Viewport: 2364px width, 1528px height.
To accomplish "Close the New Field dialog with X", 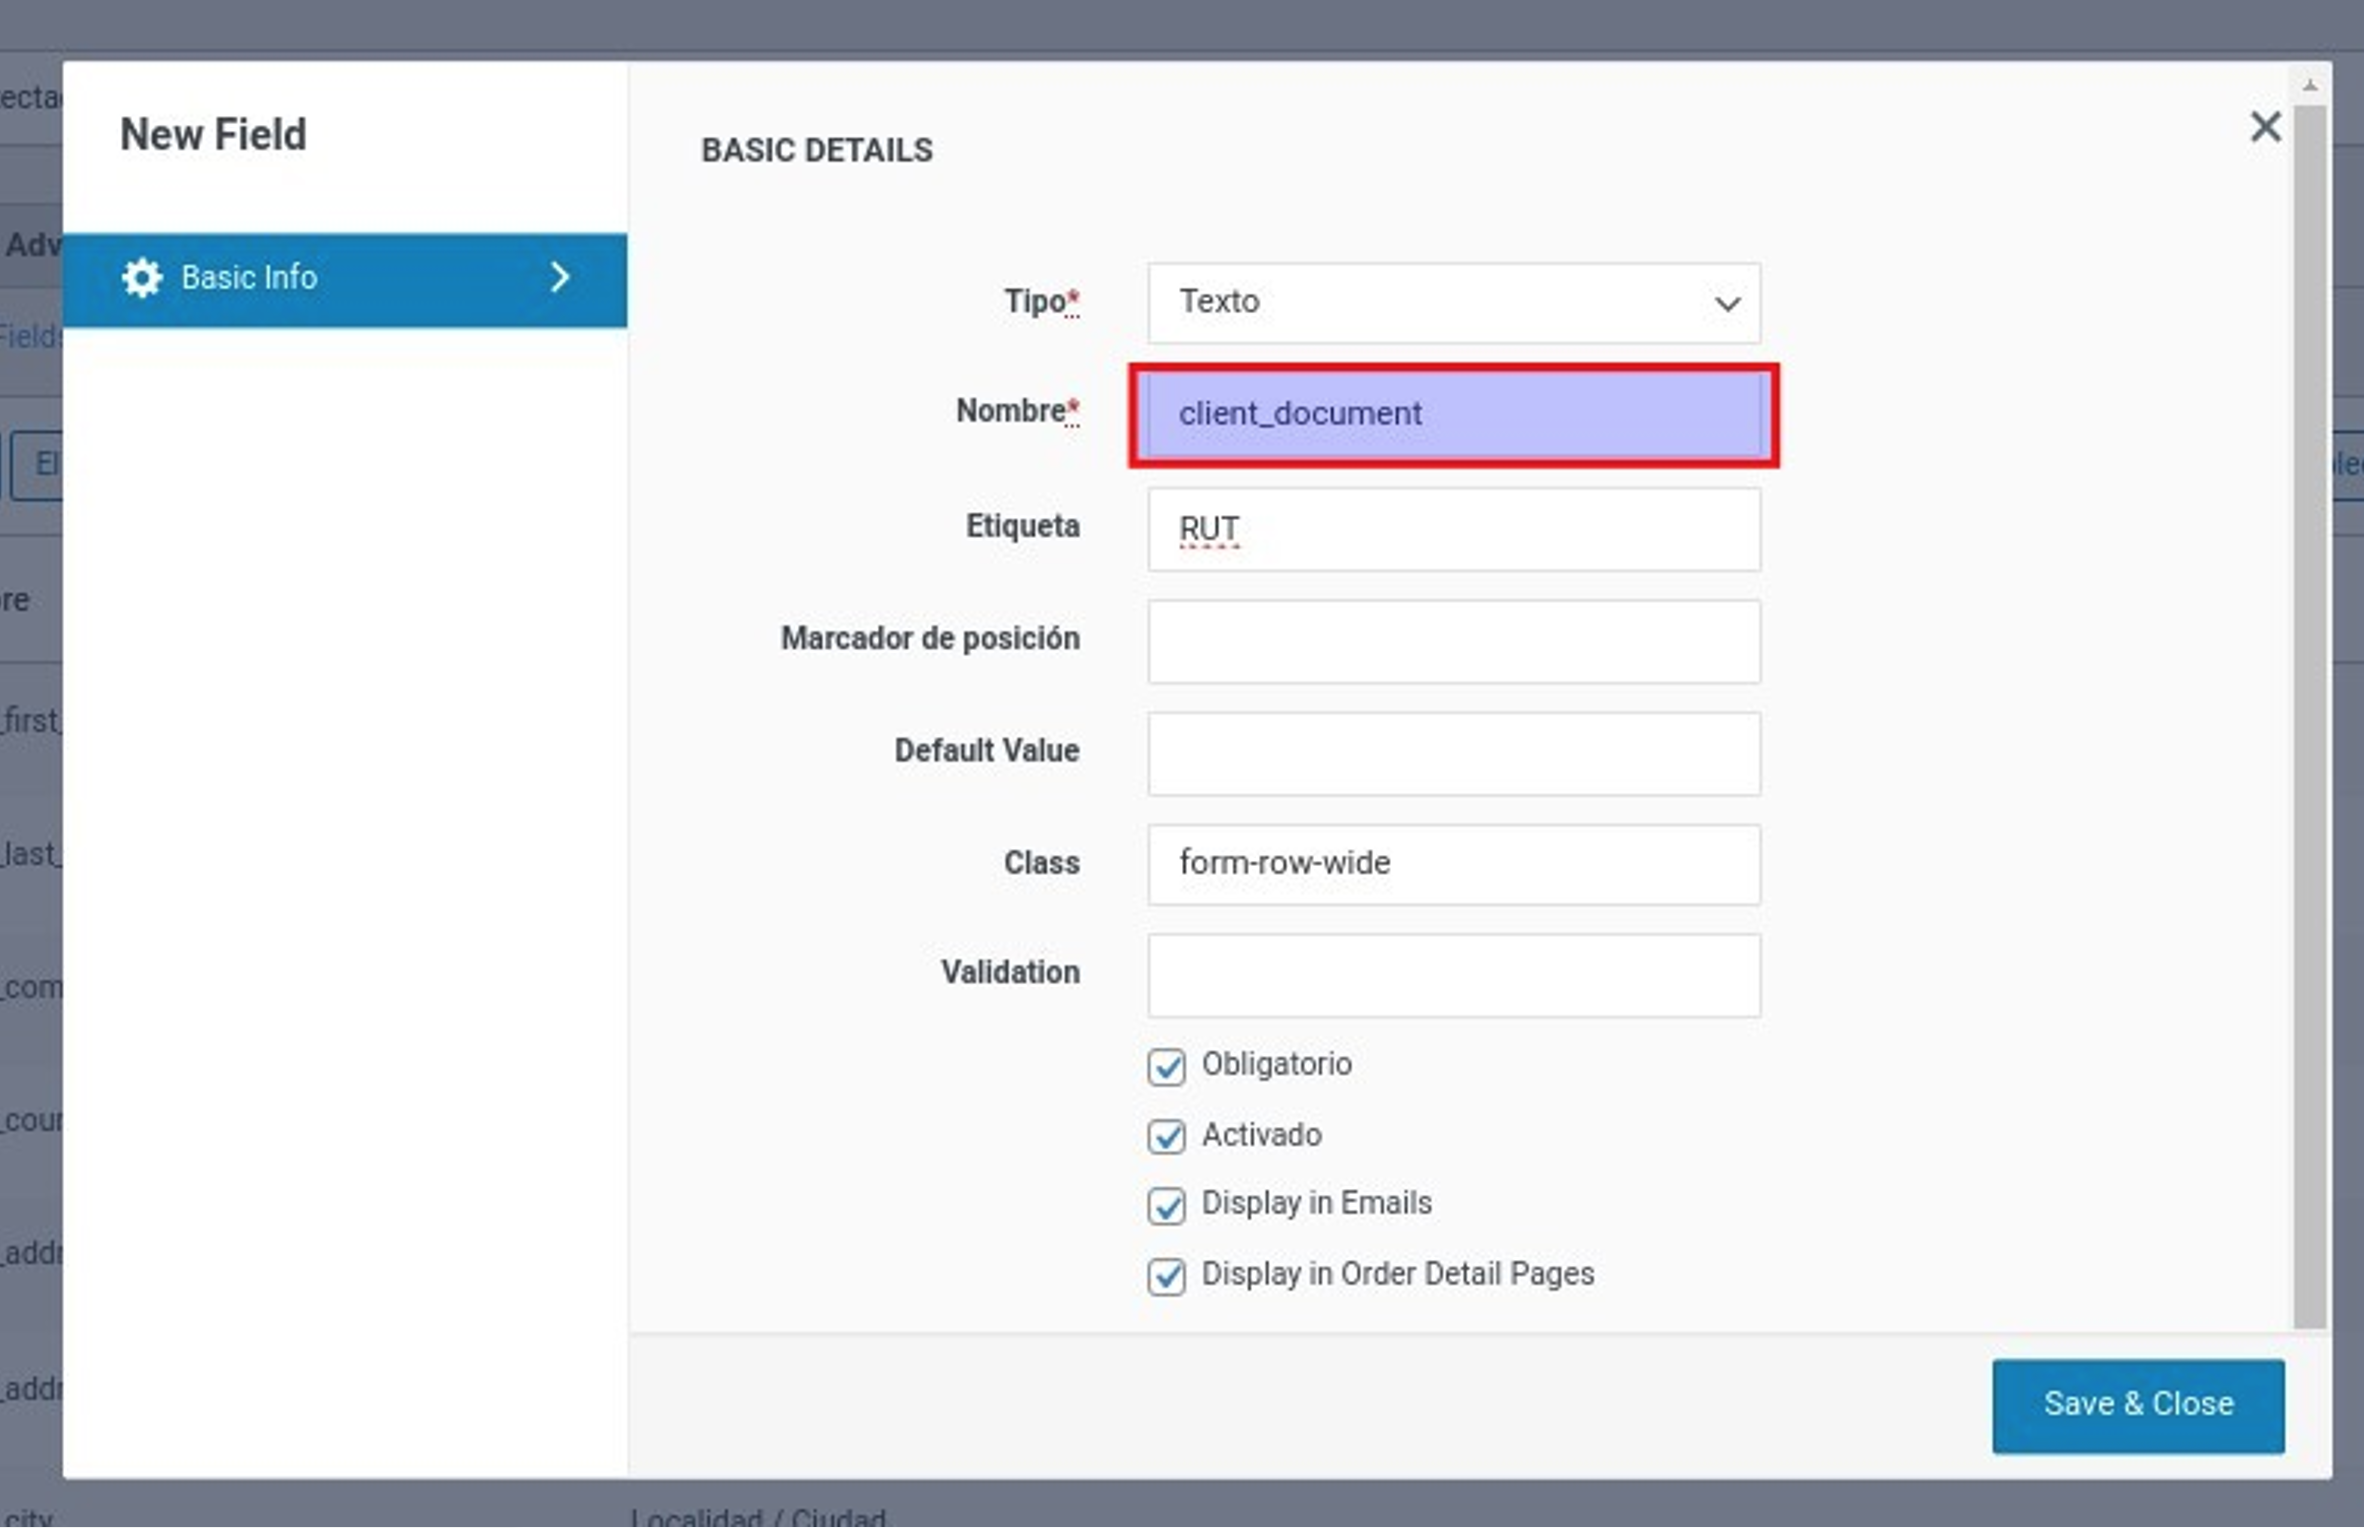I will pyautogui.click(x=2264, y=127).
